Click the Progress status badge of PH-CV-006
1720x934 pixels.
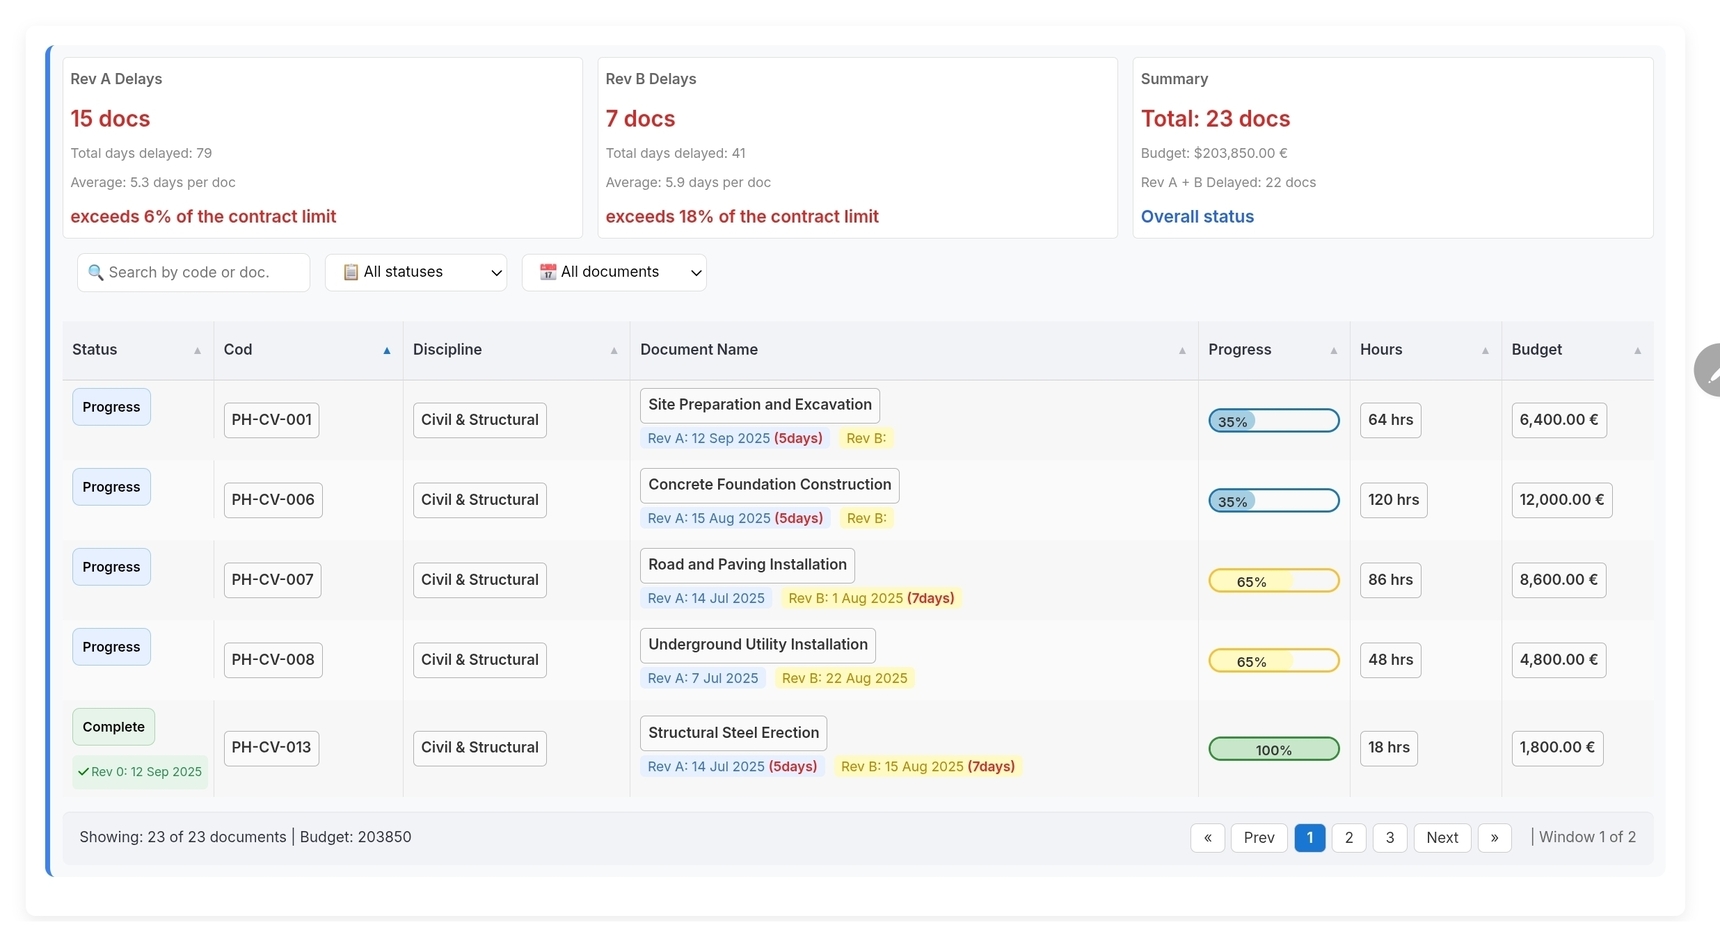click(111, 487)
